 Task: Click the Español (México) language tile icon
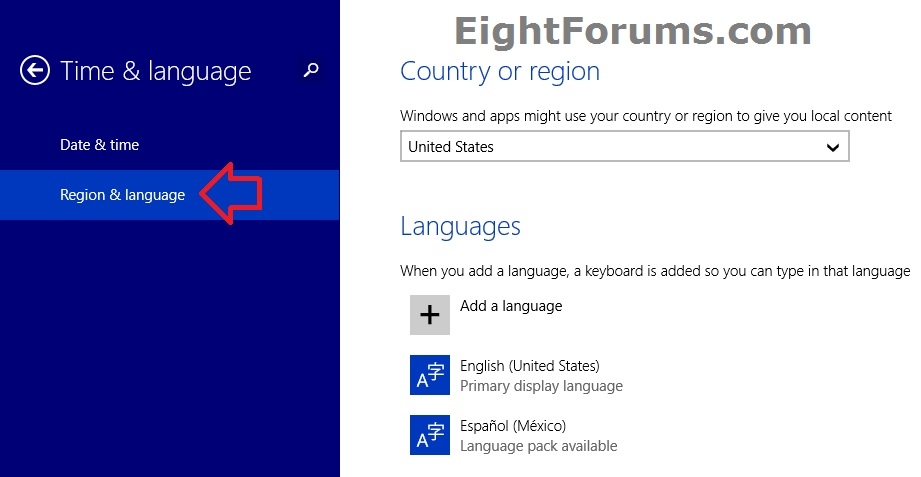coord(429,435)
